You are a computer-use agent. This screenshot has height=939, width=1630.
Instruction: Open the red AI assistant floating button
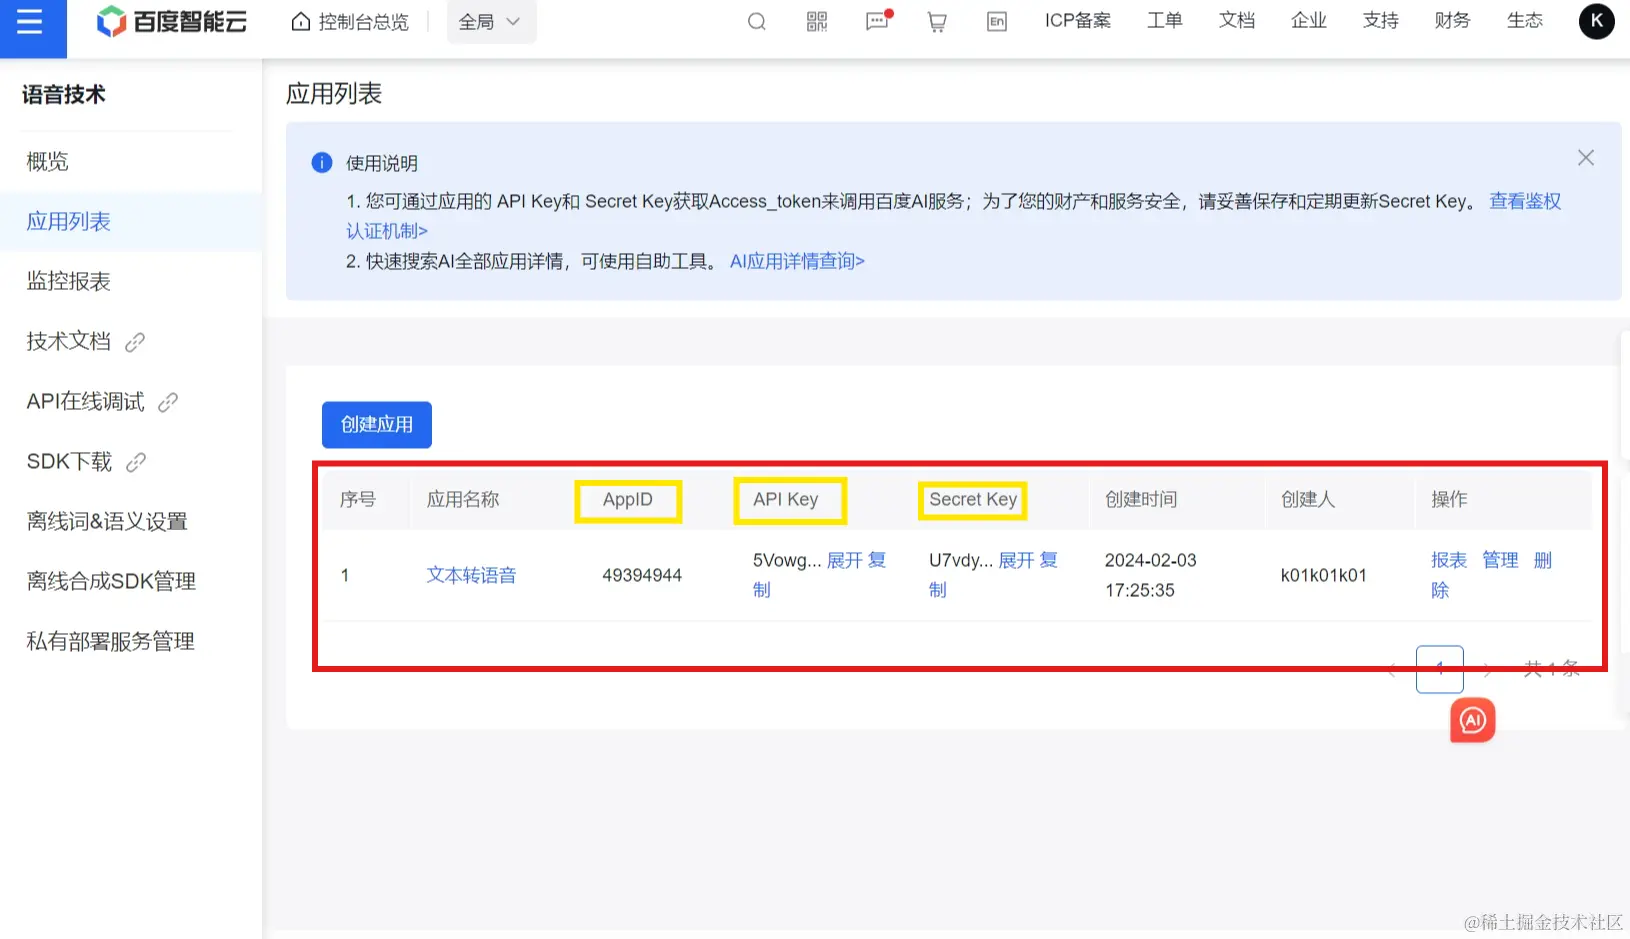coord(1473,720)
